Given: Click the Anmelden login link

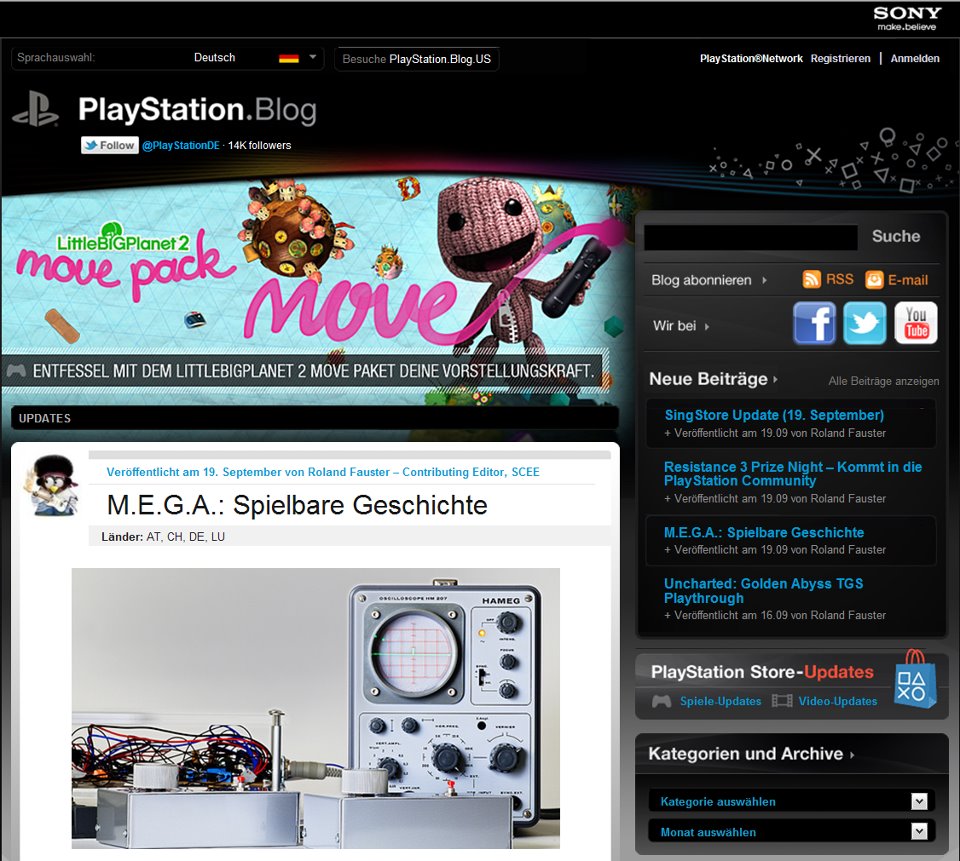Looking at the screenshot, I should (915, 59).
